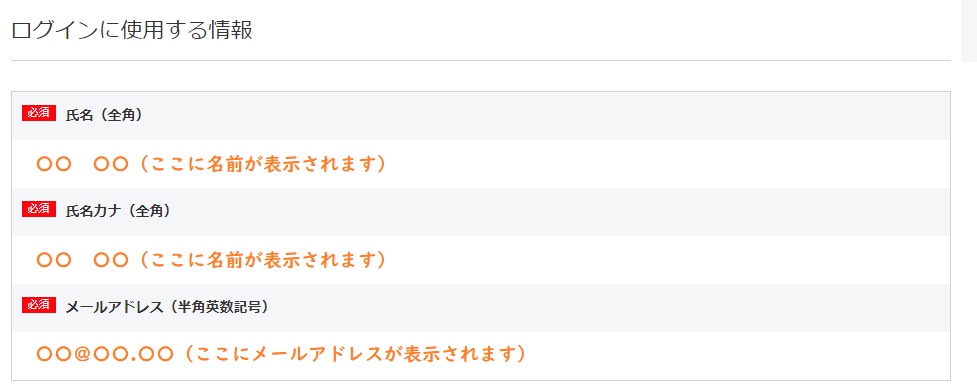
Task: Click the horizontal divider below the heading
Action: [481, 60]
